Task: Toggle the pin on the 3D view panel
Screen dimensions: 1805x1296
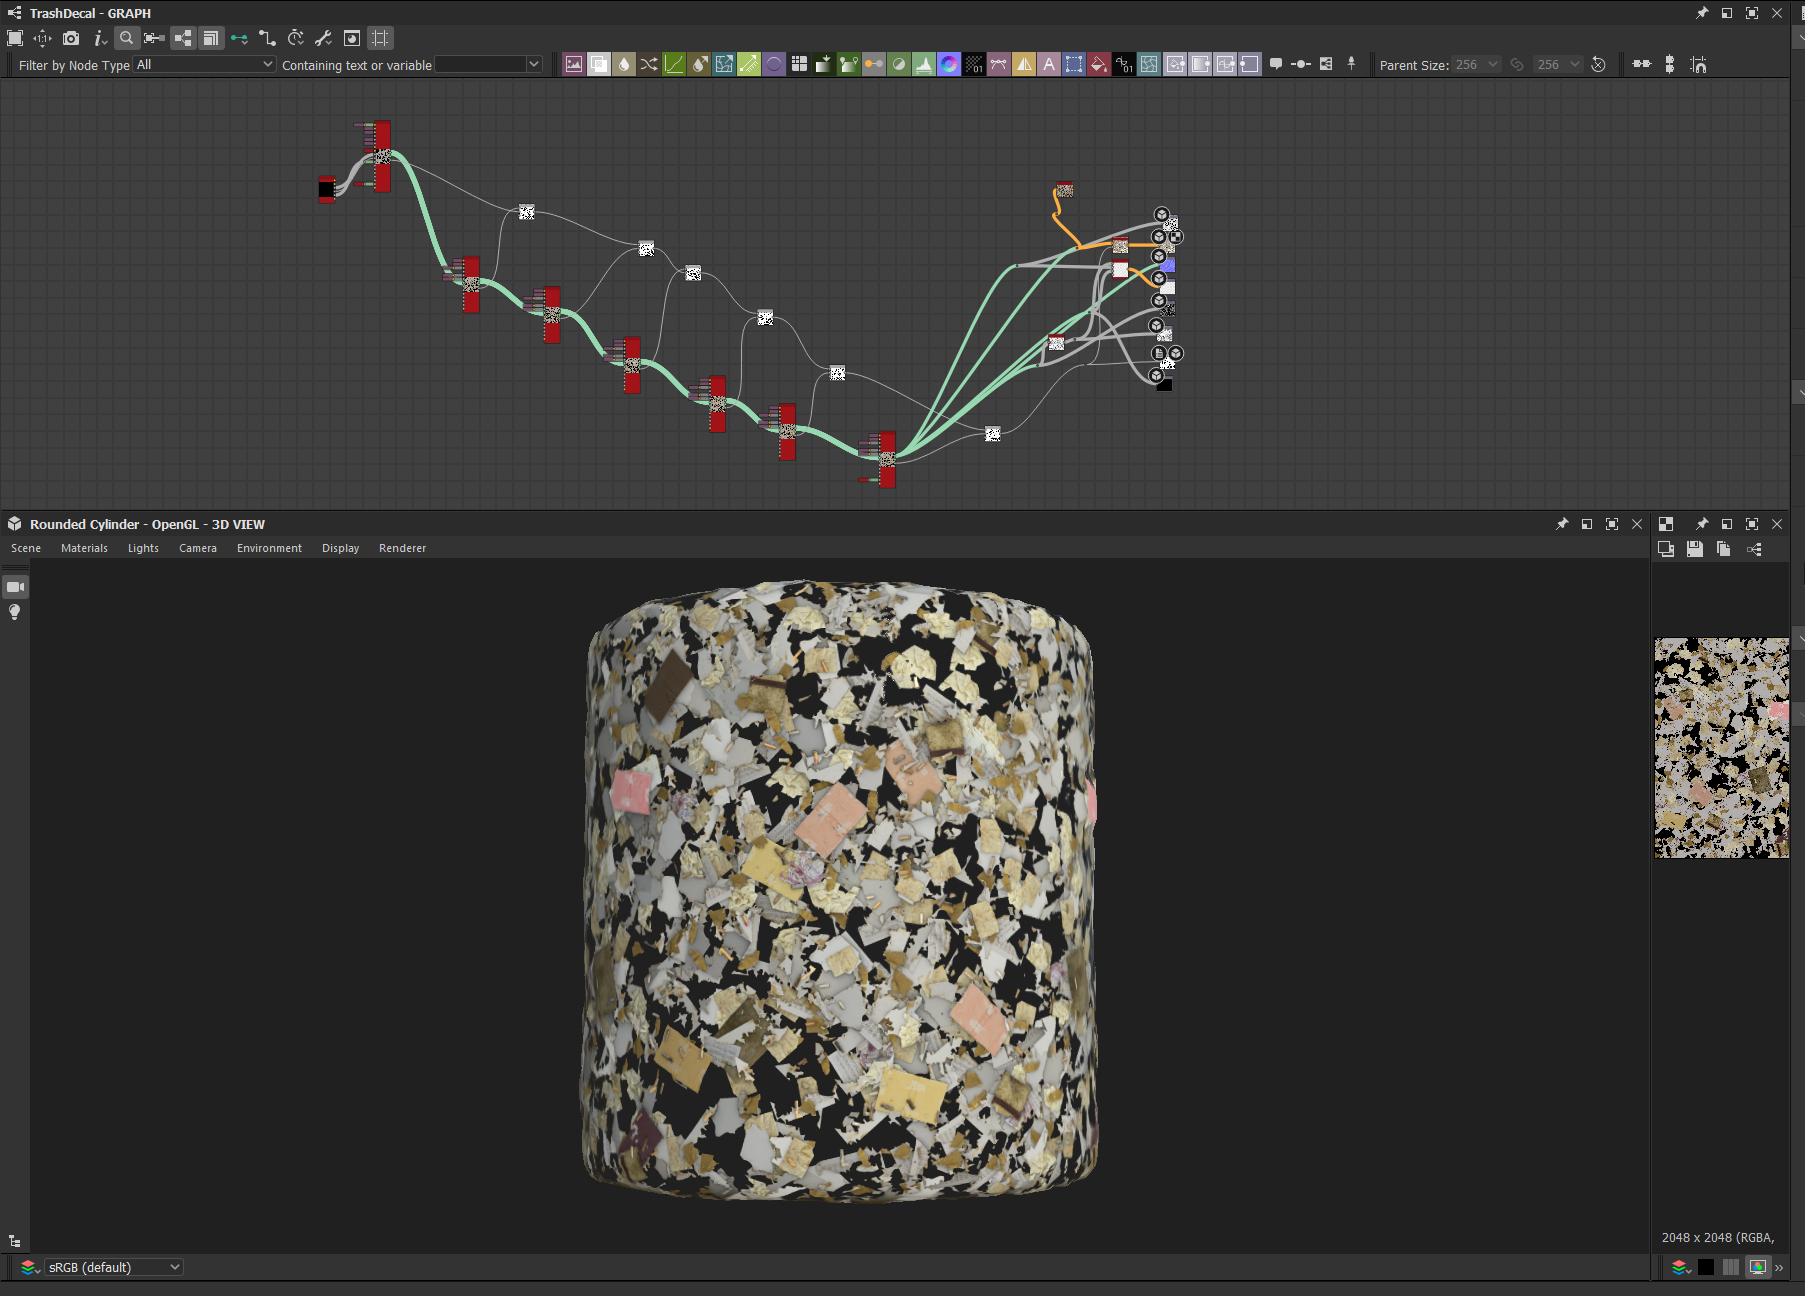Action: (1562, 524)
